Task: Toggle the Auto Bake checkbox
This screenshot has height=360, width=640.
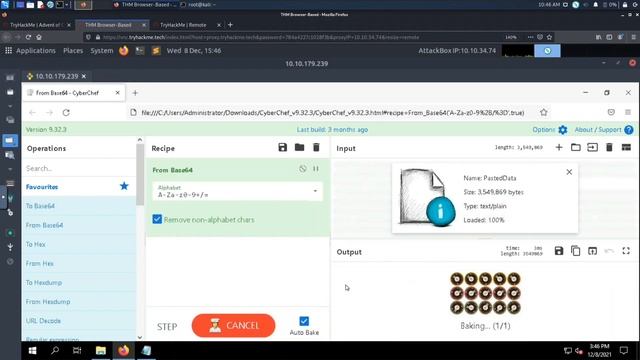Action: (304, 321)
